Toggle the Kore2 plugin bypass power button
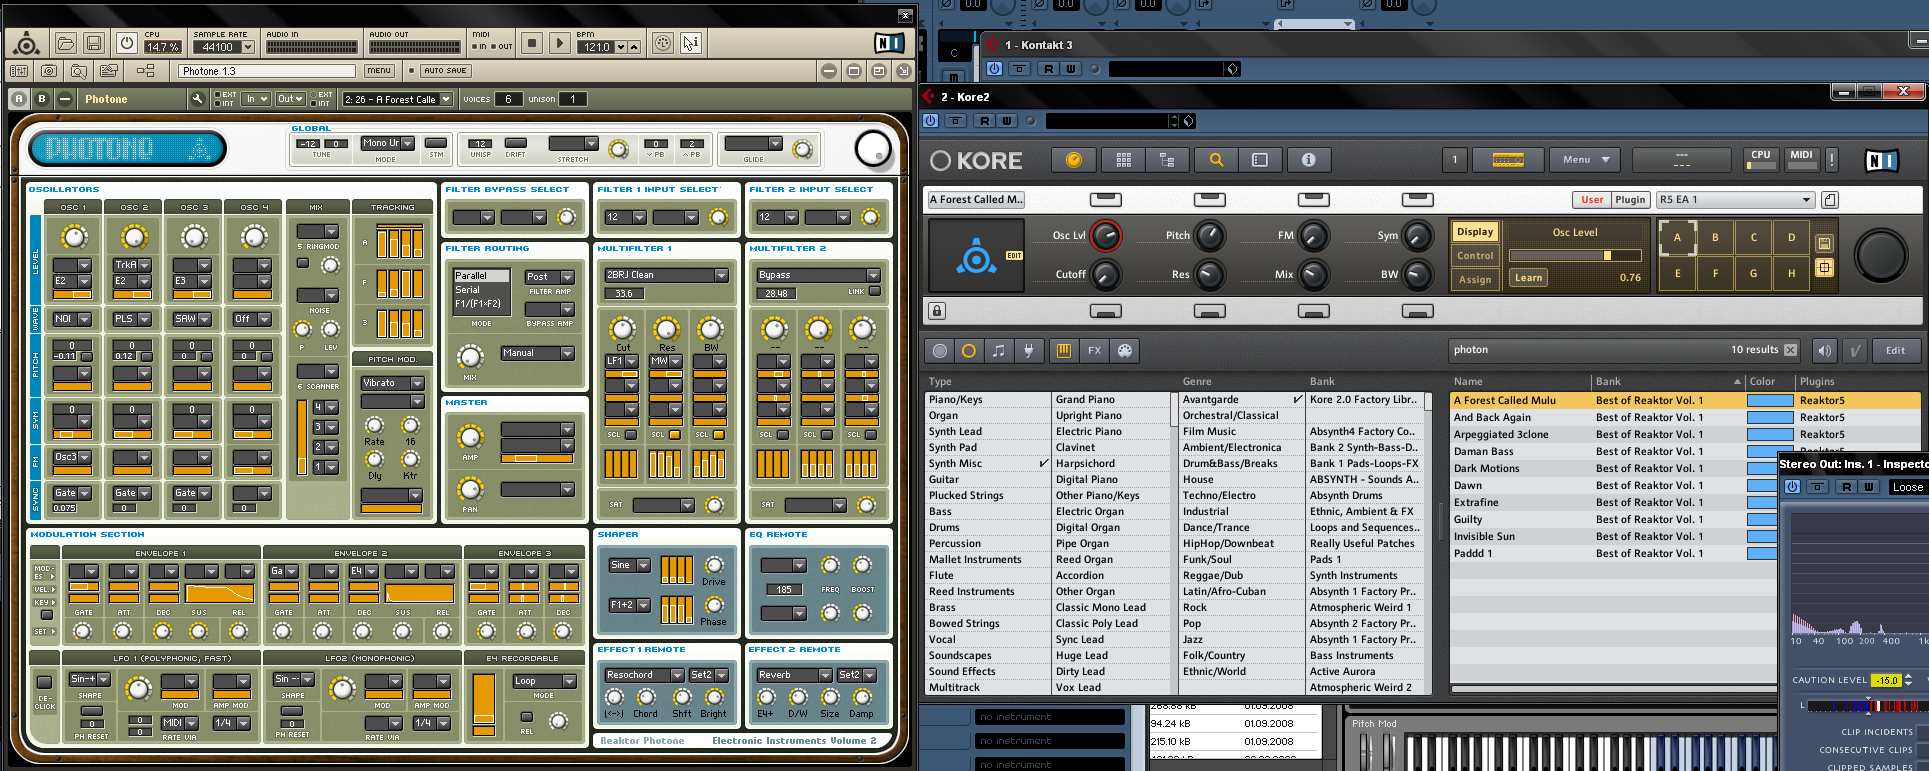1929x771 pixels. coord(931,121)
